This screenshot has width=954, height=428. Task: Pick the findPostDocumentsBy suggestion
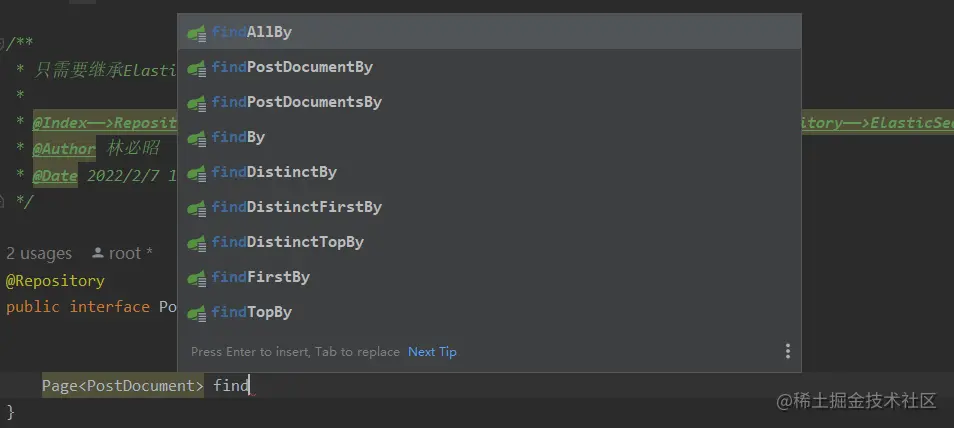click(x=489, y=102)
